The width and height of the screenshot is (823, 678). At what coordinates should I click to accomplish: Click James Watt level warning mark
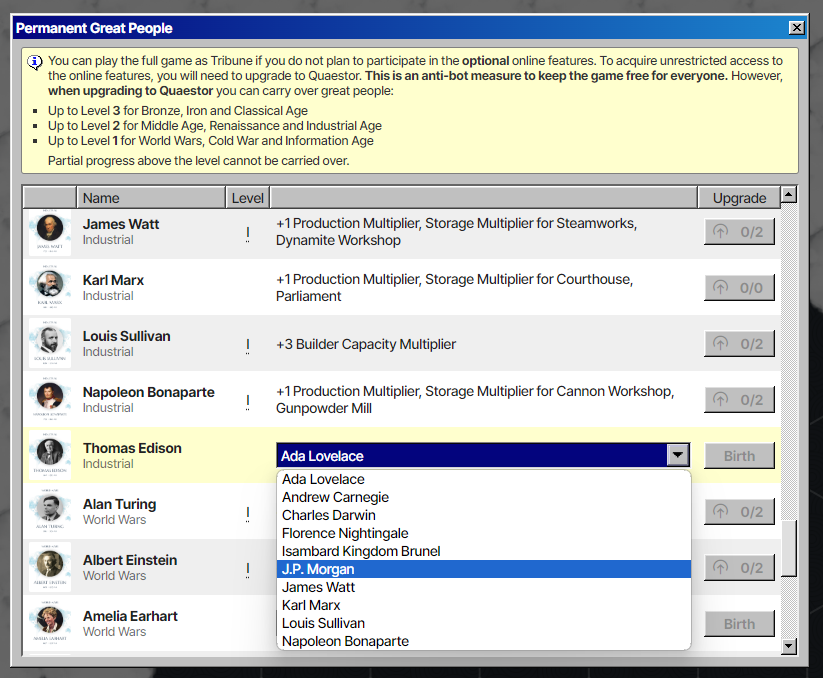coord(248,234)
